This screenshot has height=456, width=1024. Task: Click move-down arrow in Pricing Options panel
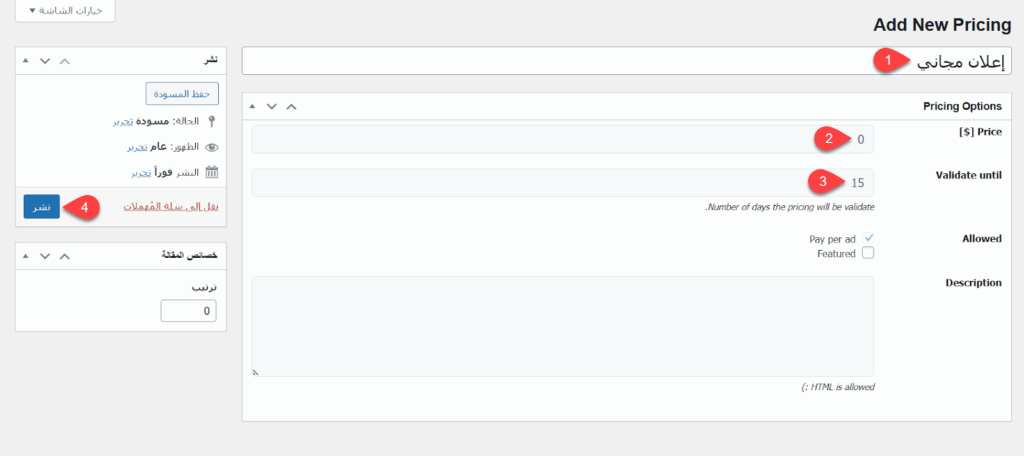[271, 106]
